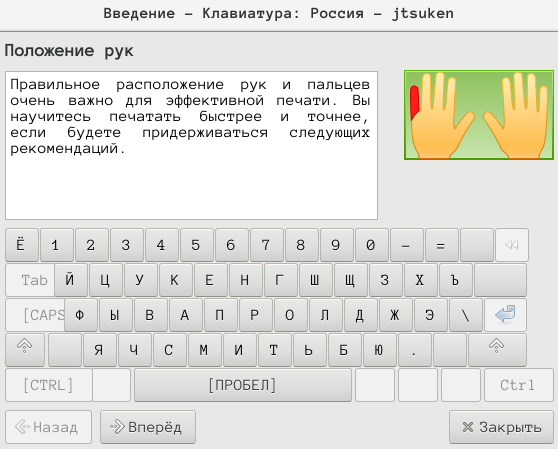Click the number 5 key
The width and height of the screenshot is (558, 449).
pos(196,245)
